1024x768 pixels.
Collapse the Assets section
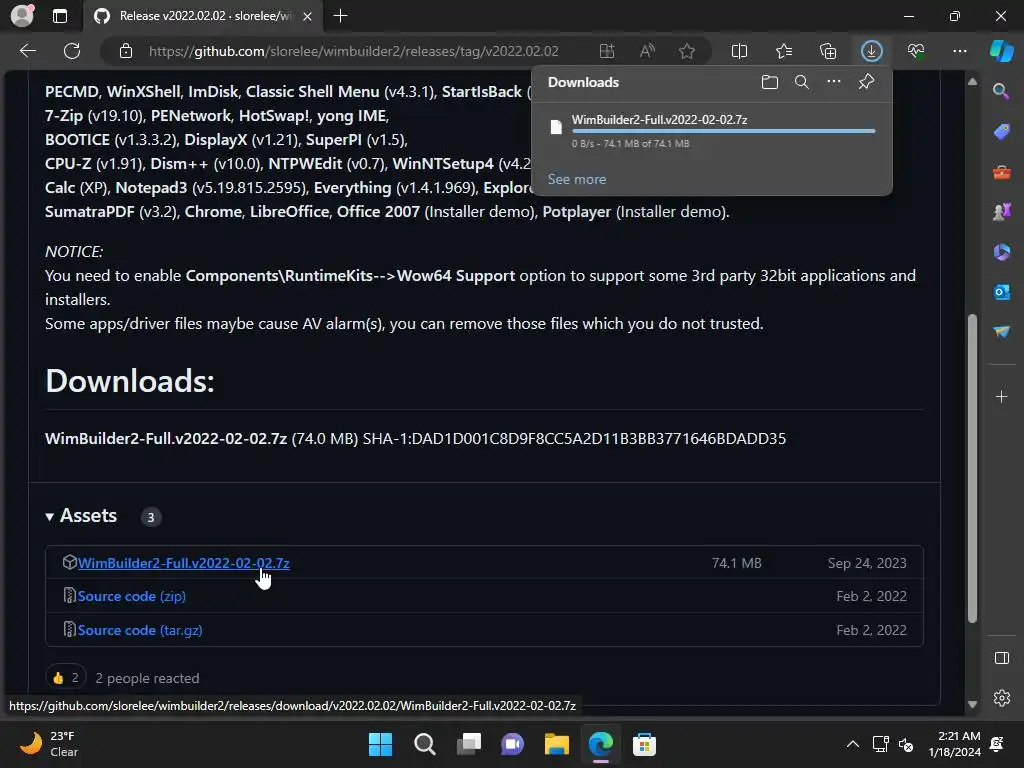(81, 516)
